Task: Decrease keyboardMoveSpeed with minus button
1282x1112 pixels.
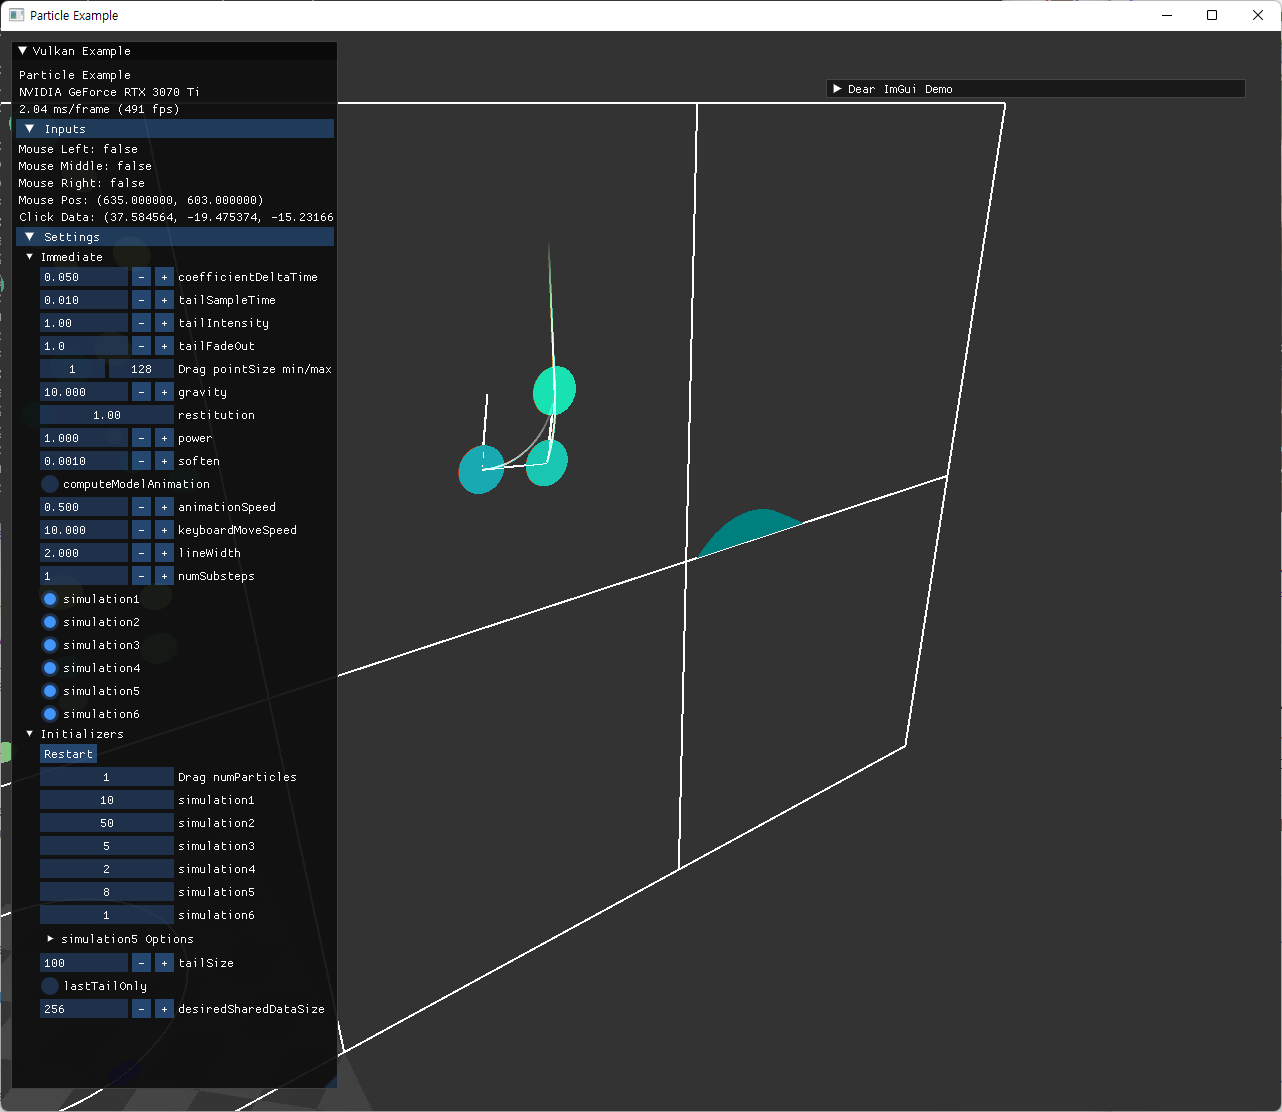Action: click(141, 530)
